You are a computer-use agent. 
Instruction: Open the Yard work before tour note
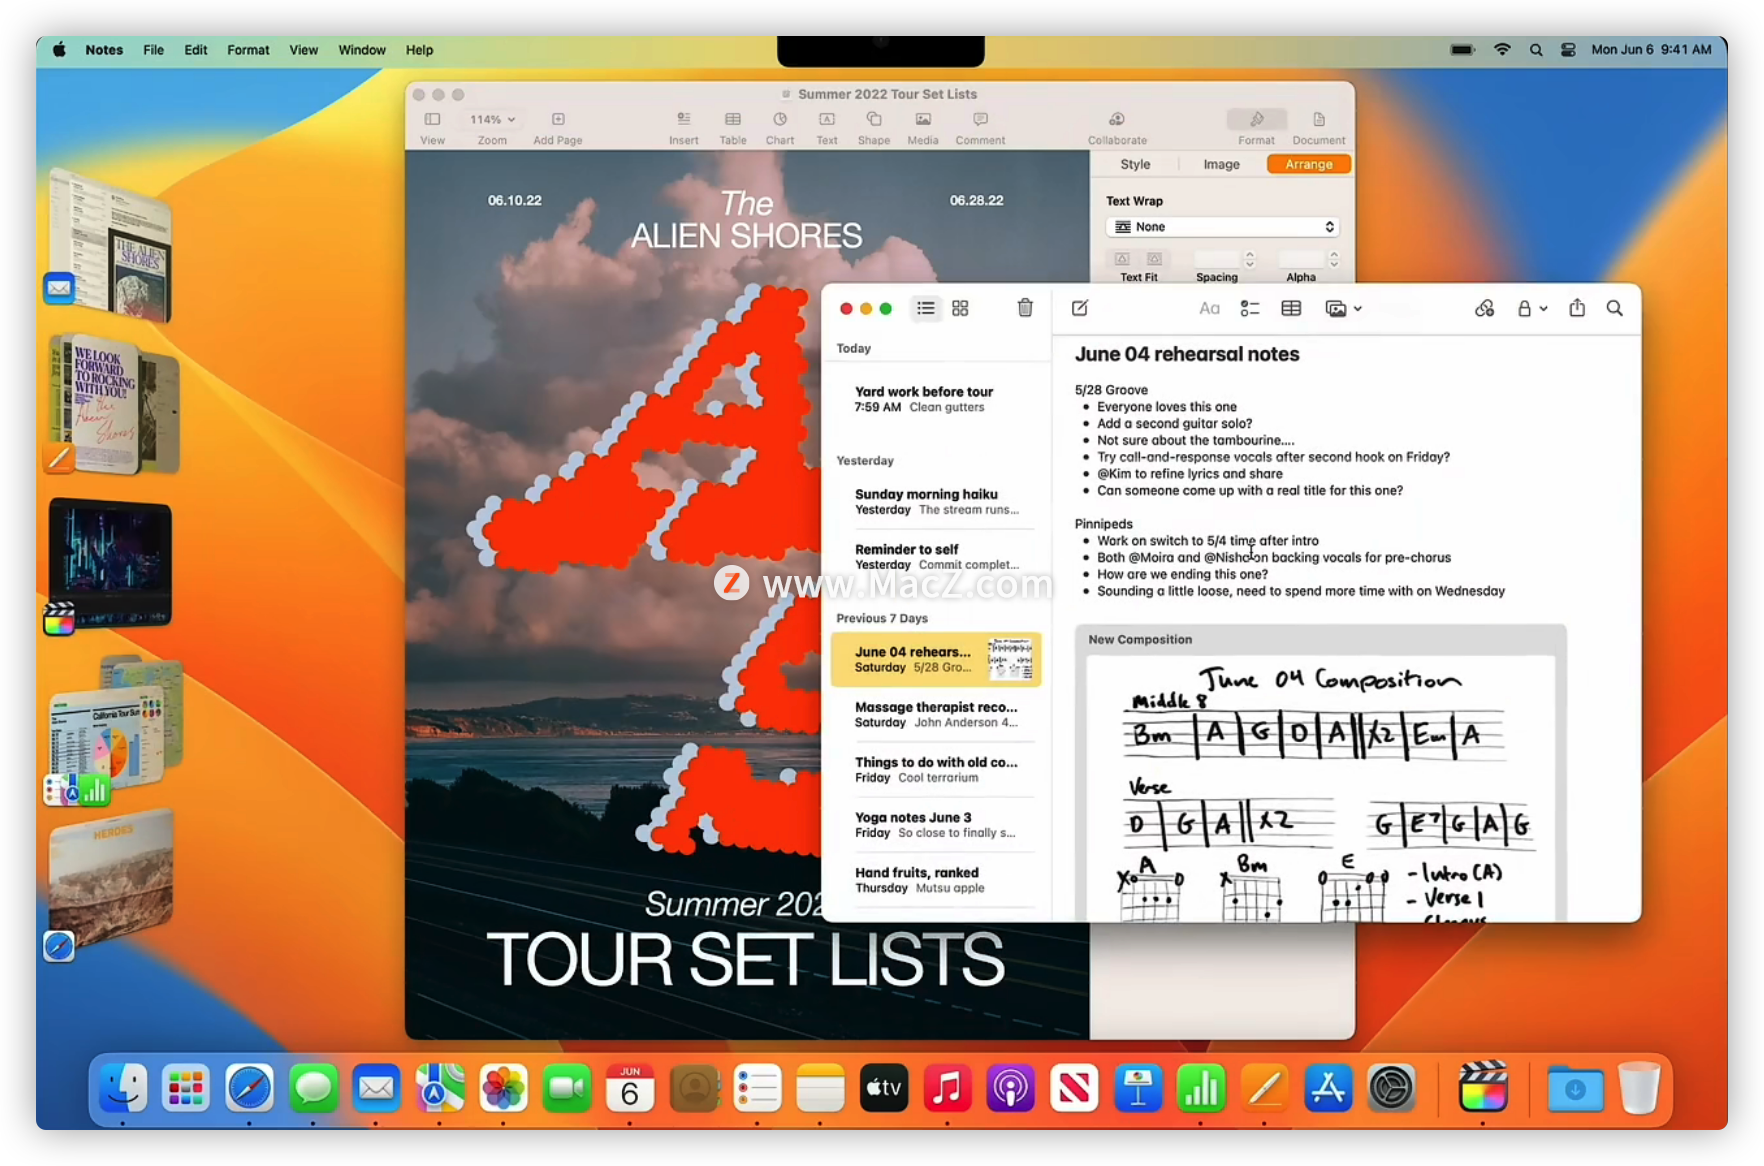click(x=936, y=399)
